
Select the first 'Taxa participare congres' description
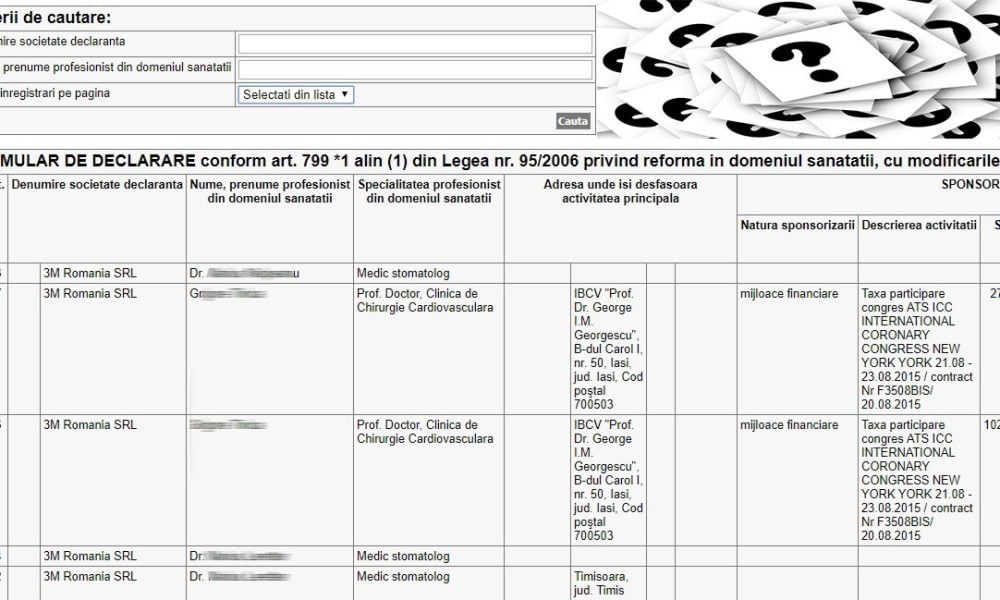(x=917, y=348)
